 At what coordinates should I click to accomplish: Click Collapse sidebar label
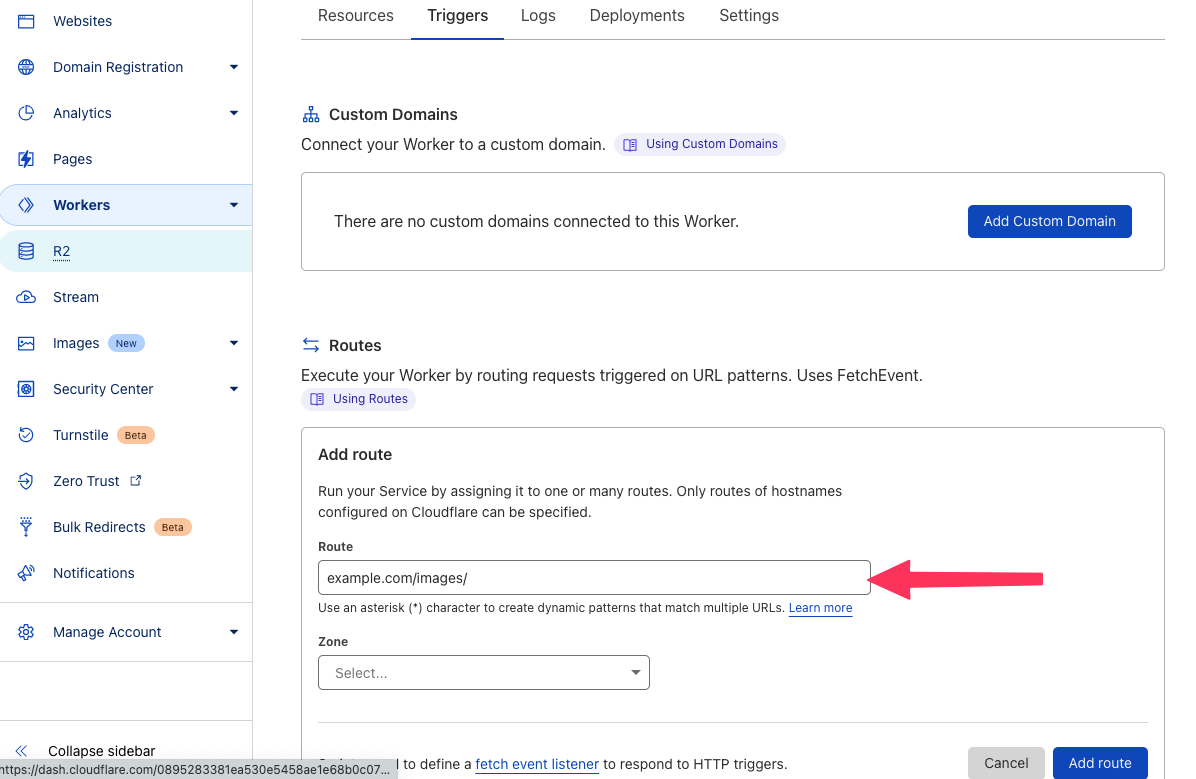coord(101,751)
